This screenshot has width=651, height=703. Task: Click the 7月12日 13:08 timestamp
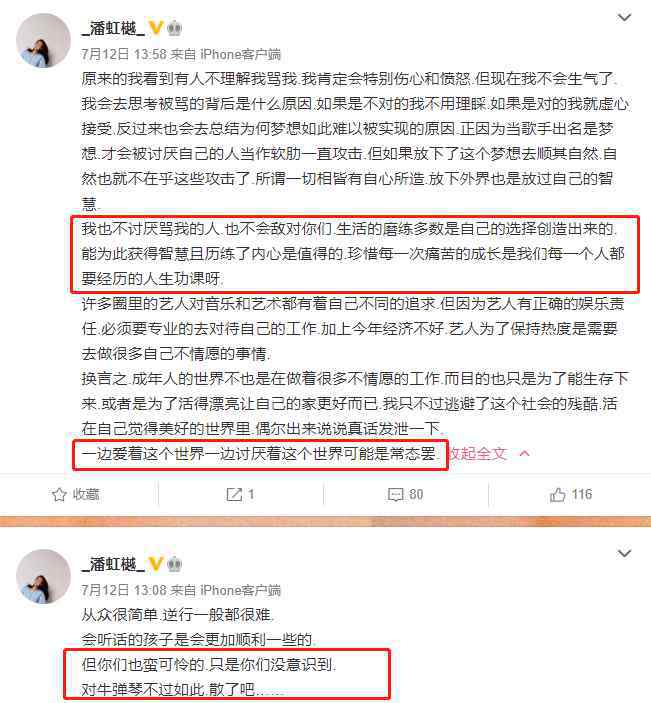(x=124, y=590)
